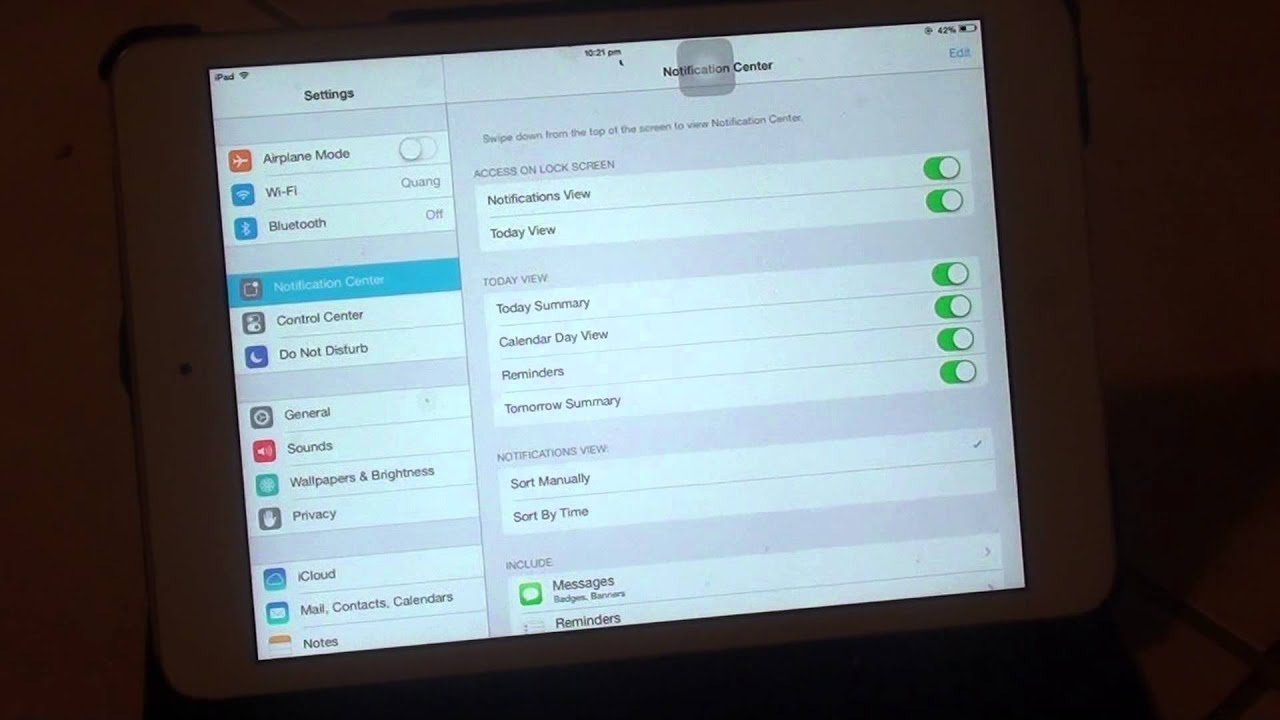Viewport: 1280px width, 720px height.
Task: Tap the Bluetooth icon in sidebar
Action: [x=246, y=228]
